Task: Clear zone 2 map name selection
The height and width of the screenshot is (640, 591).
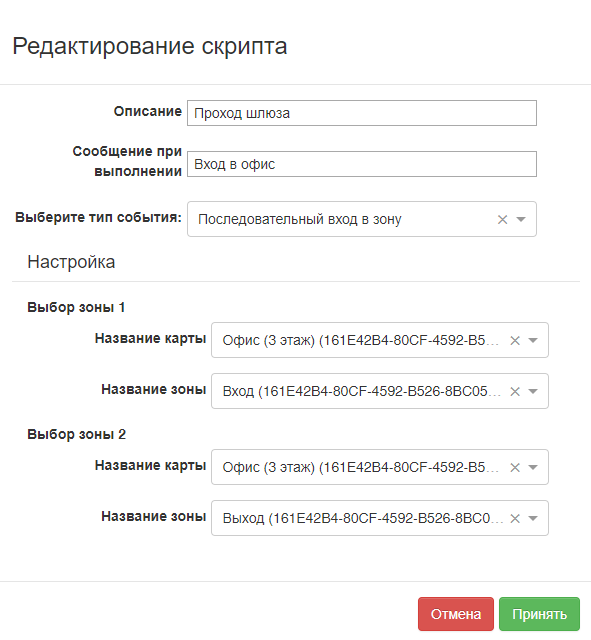Action: click(515, 467)
